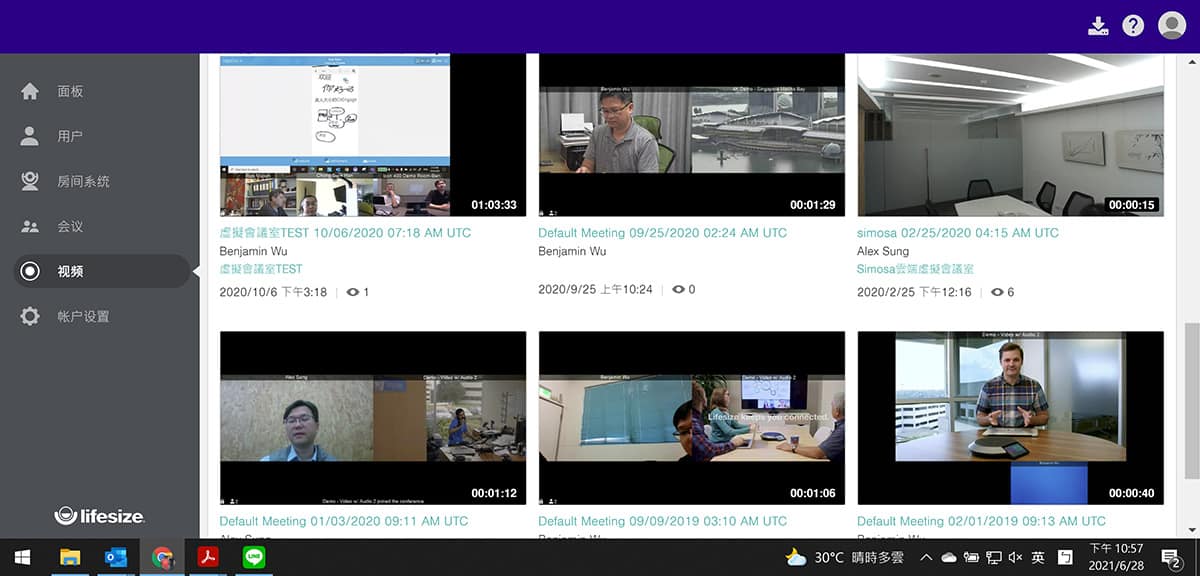Click the 00:00:15 duration badge
This screenshot has height=576, width=1200.
(x=1132, y=205)
